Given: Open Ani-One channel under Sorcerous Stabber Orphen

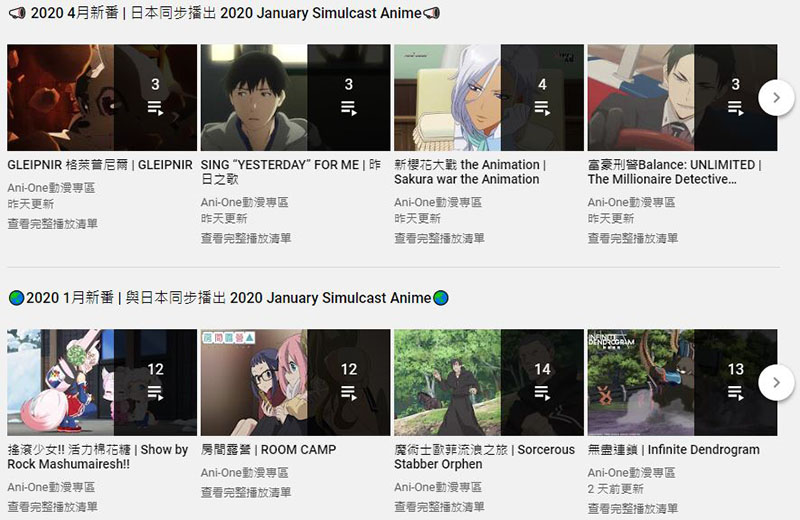Looking at the screenshot, I should coord(438,487).
